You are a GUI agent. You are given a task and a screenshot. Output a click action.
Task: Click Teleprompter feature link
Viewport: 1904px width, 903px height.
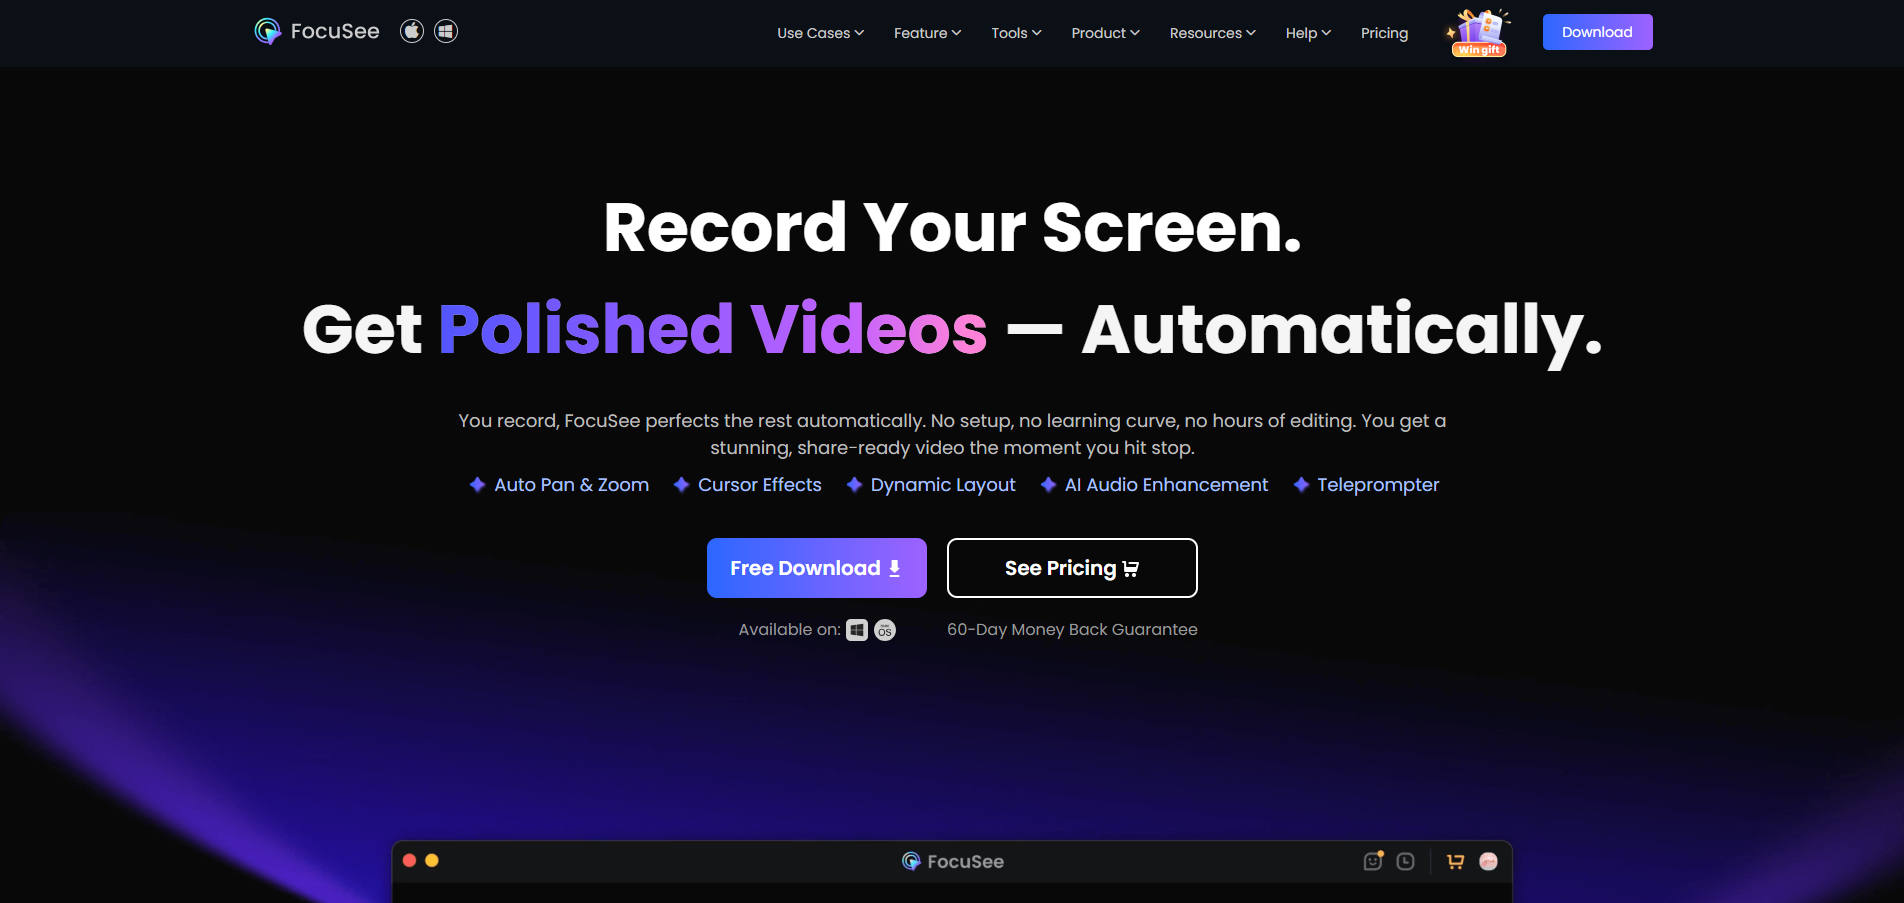1366,485
